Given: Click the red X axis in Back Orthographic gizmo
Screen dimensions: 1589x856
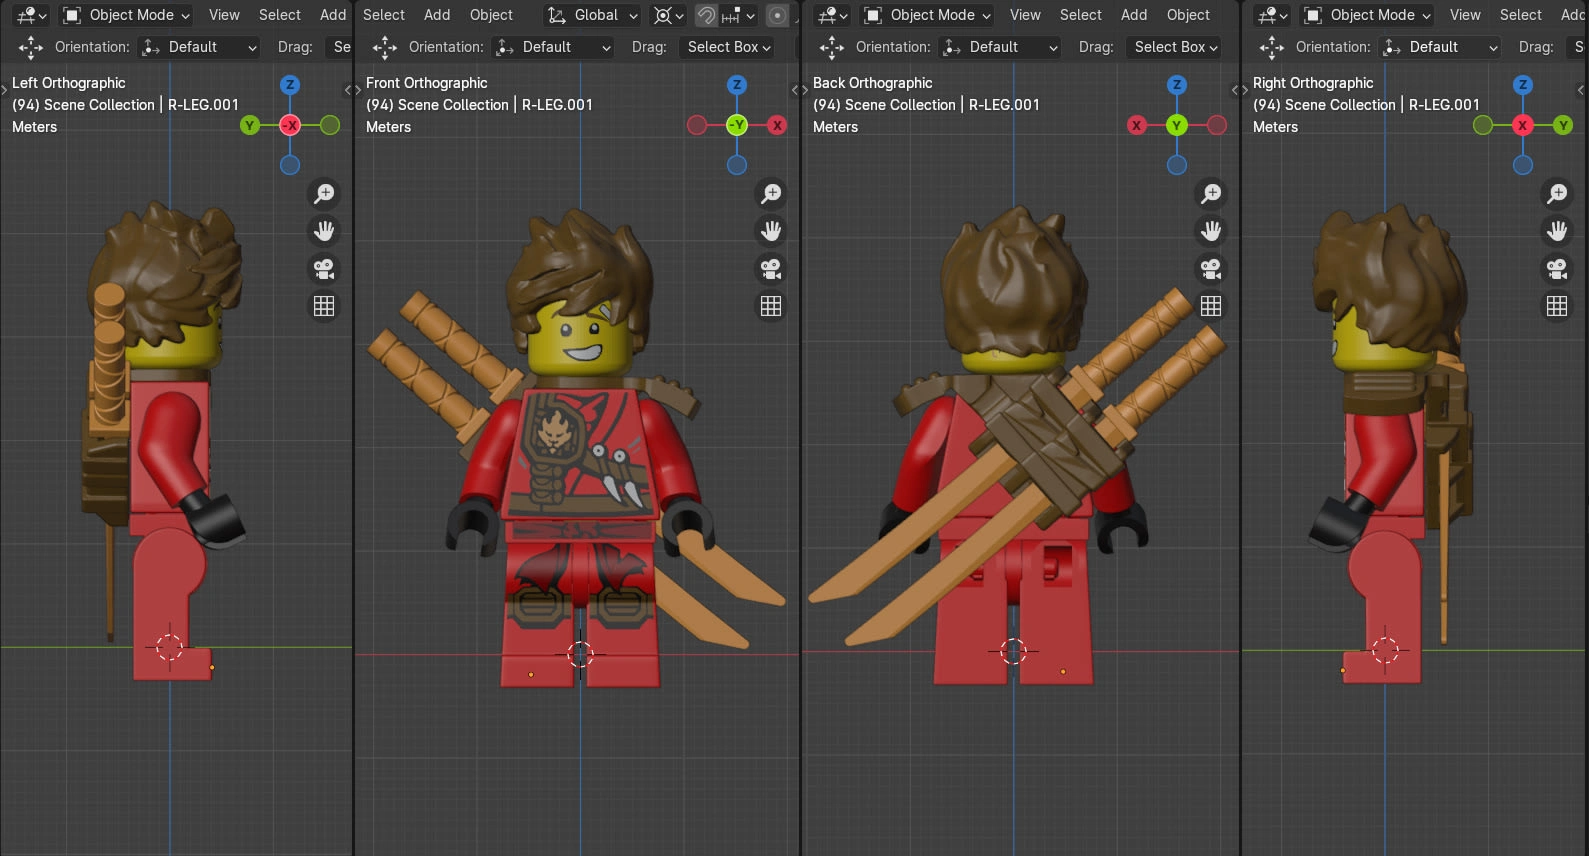Looking at the screenshot, I should tap(1137, 125).
